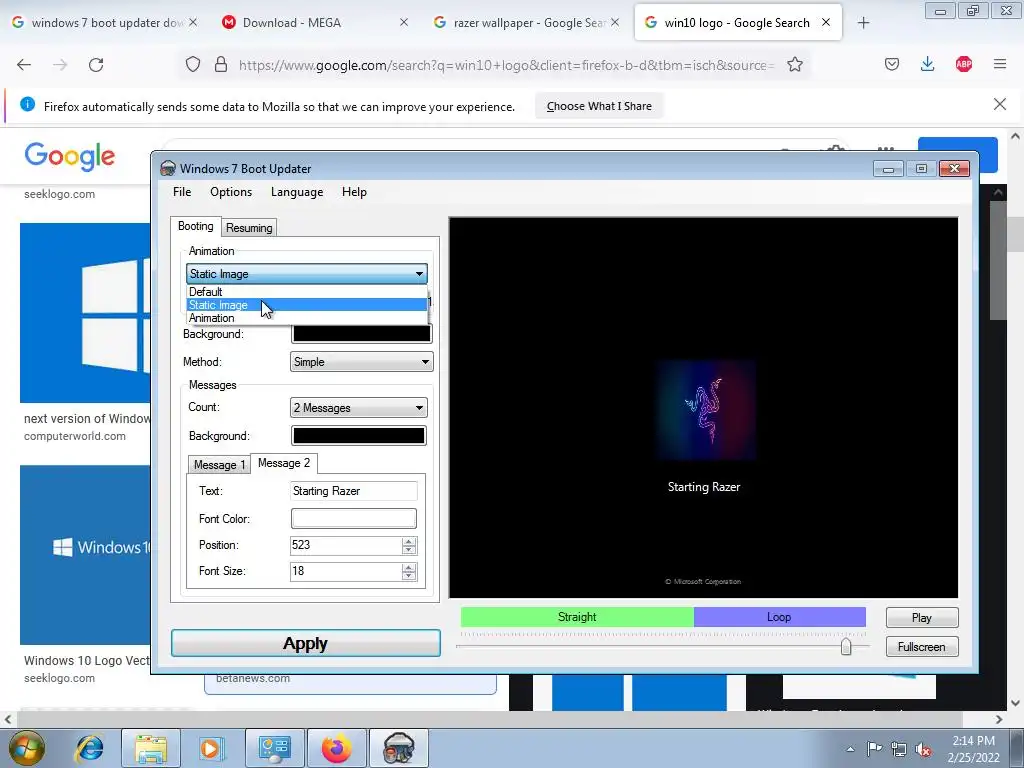Screen dimensions: 1024x768
Task: Click the padlock site info icon
Action: 221,65
